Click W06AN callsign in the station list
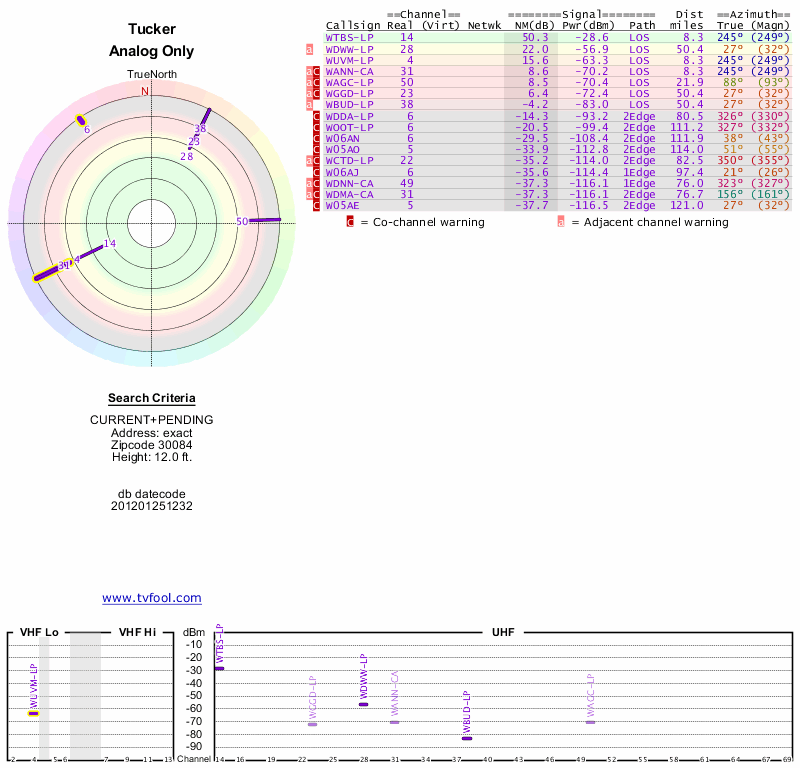Viewport: 800px width, 768px height. (345, 138)
